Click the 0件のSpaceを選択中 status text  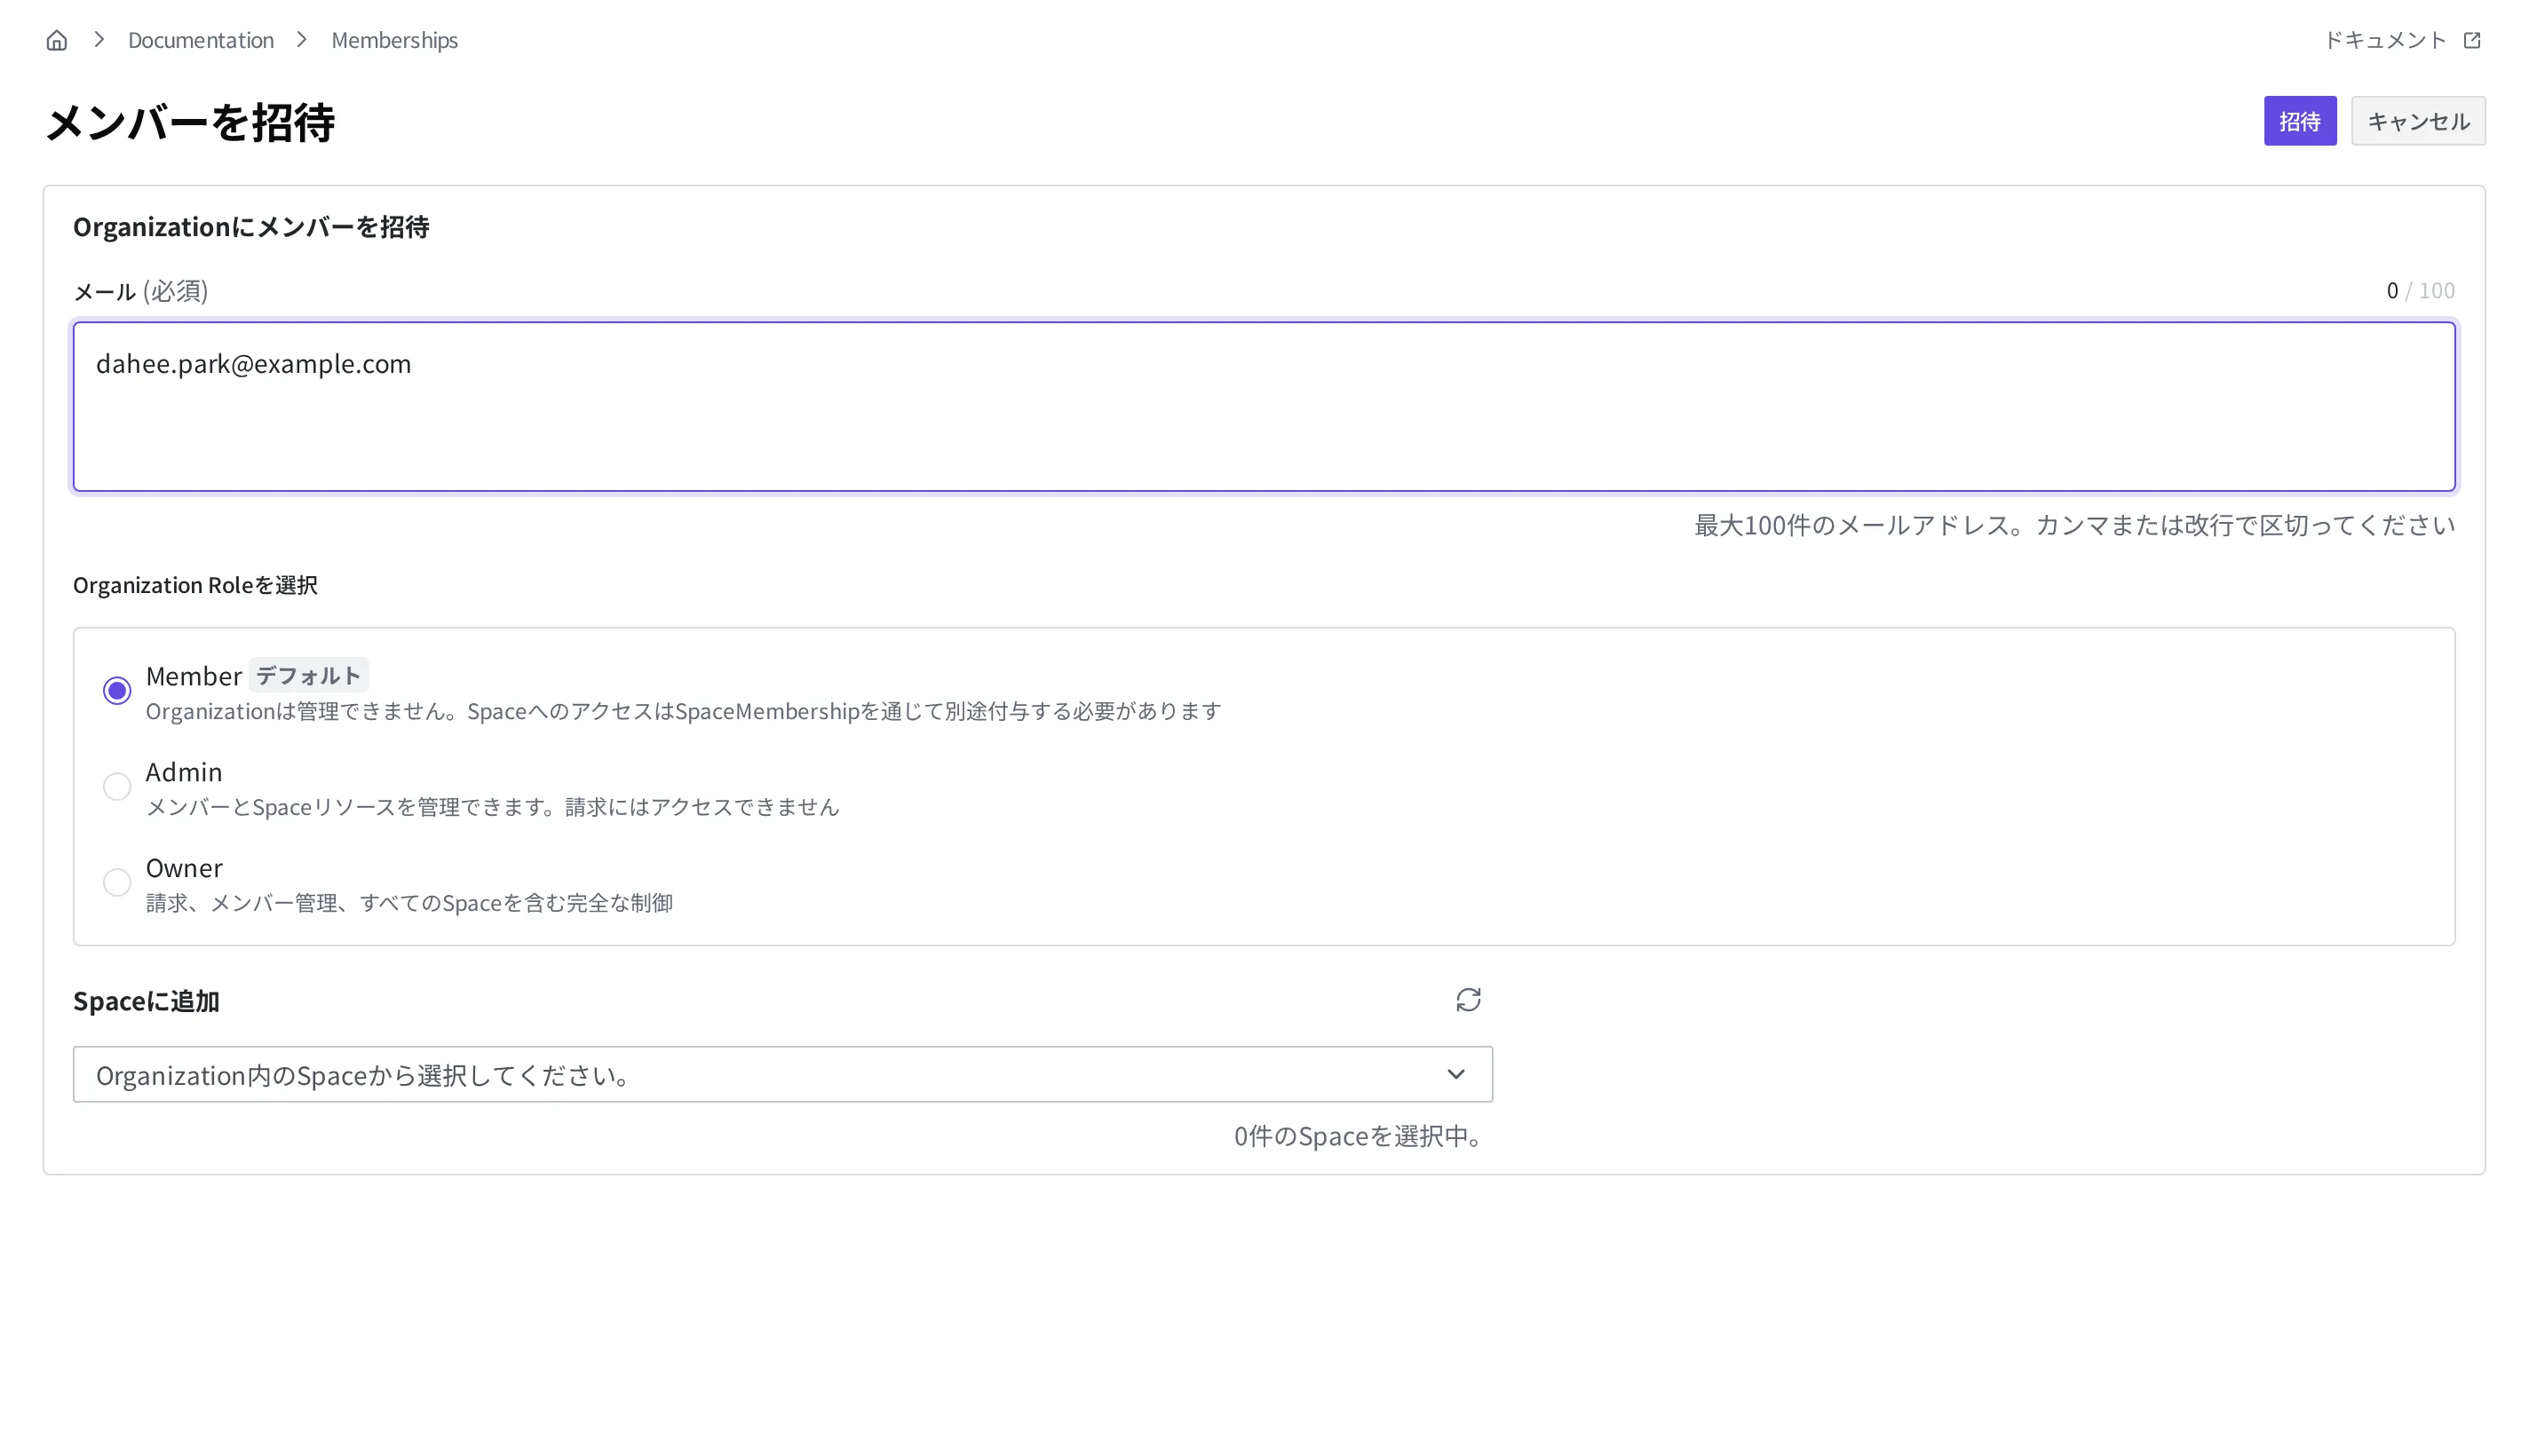click(x=1362, y=1136)
